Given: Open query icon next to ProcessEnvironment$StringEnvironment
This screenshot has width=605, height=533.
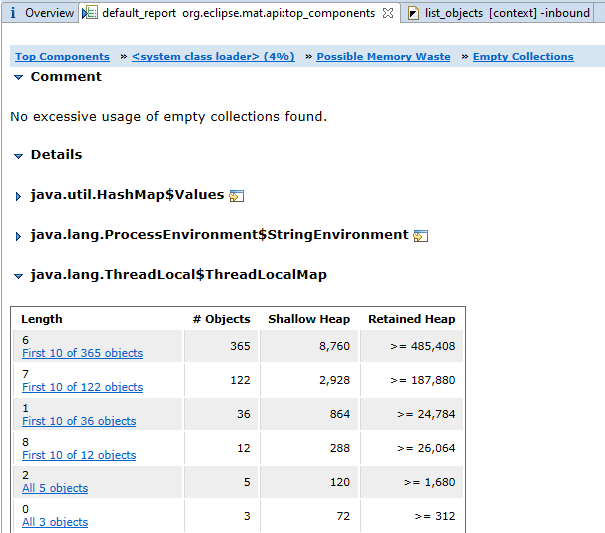Looking at the screenshot, I should coord(421,235).
